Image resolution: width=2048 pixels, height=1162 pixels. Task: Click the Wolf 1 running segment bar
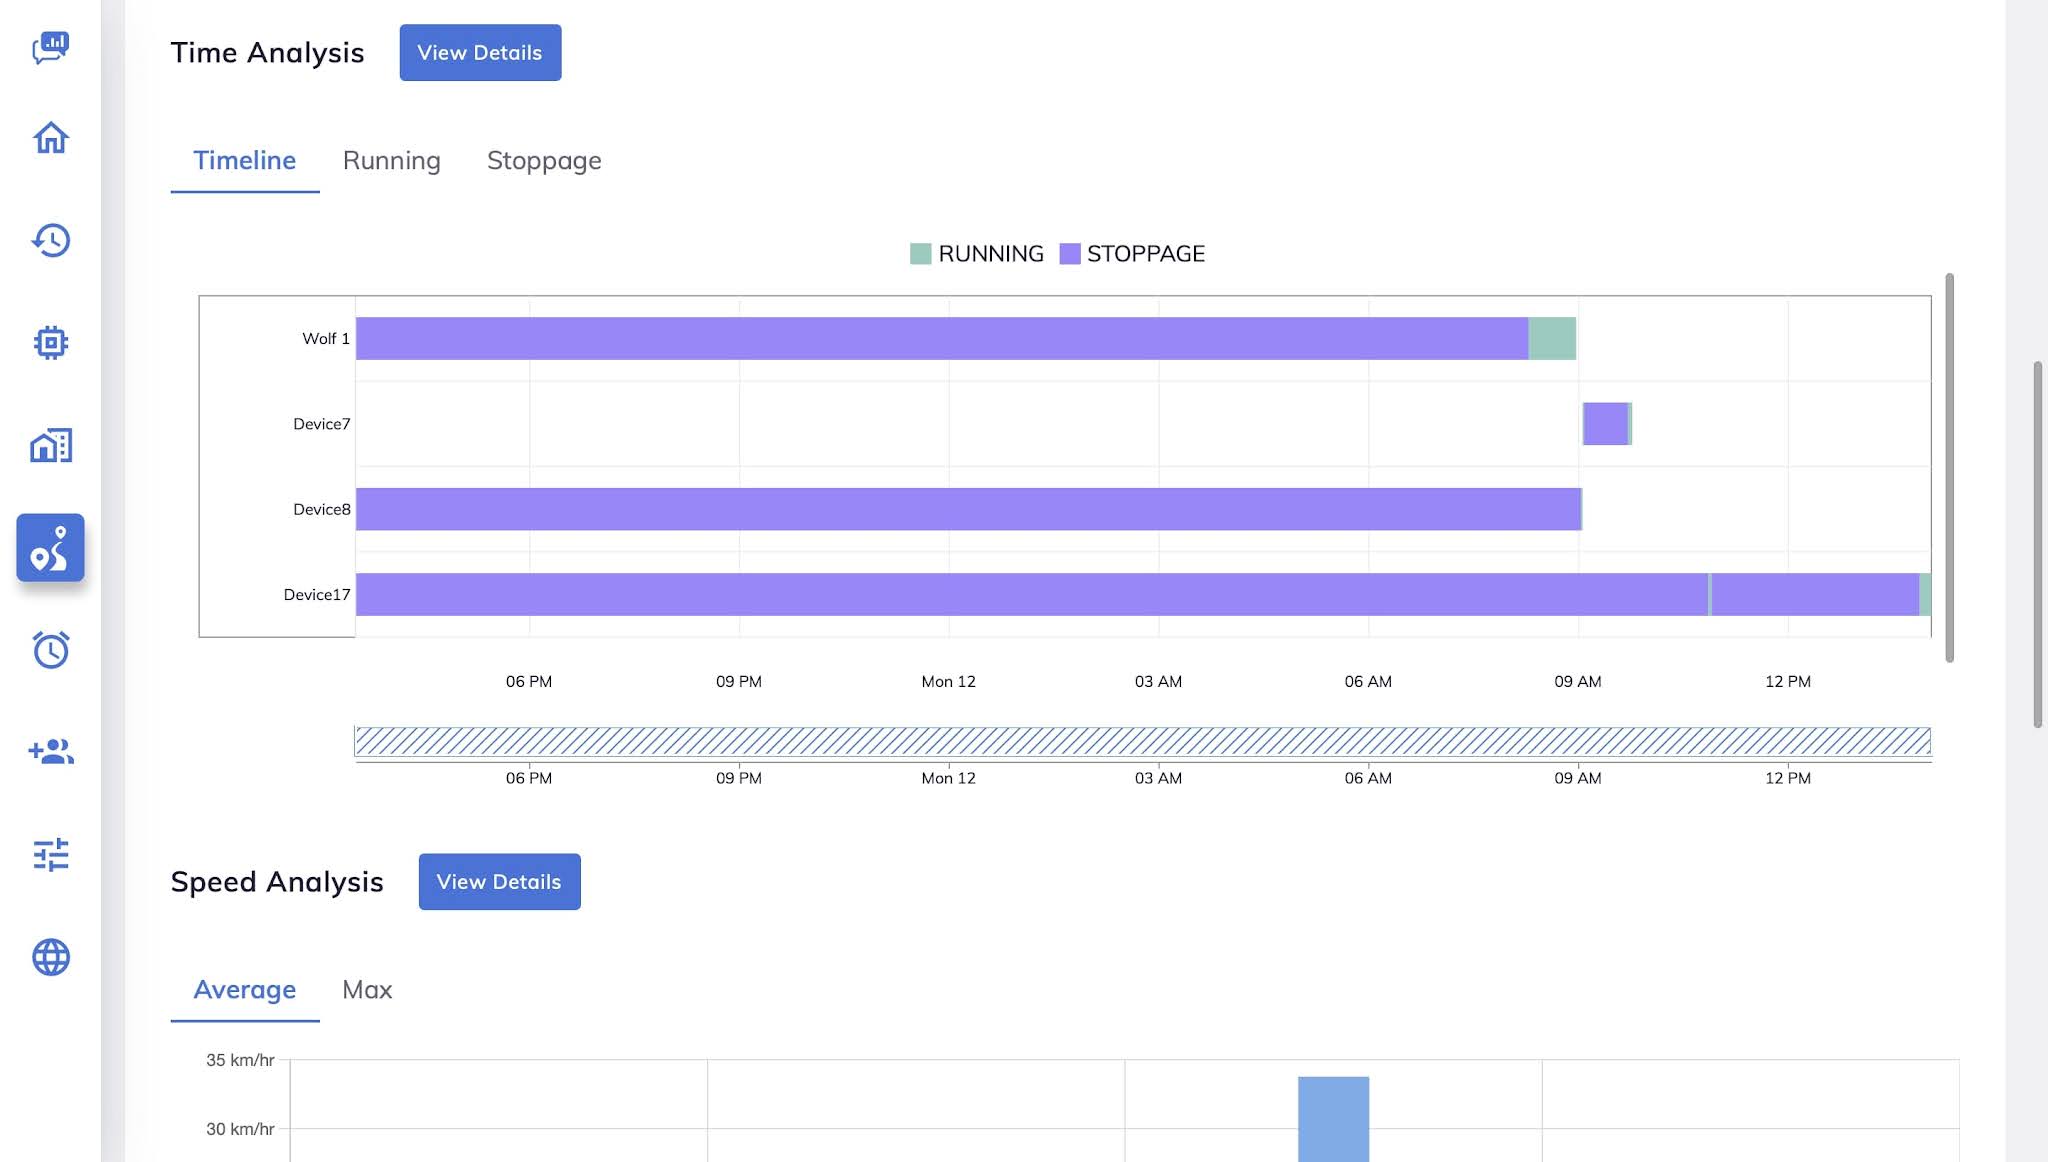tap(1552, 339)
